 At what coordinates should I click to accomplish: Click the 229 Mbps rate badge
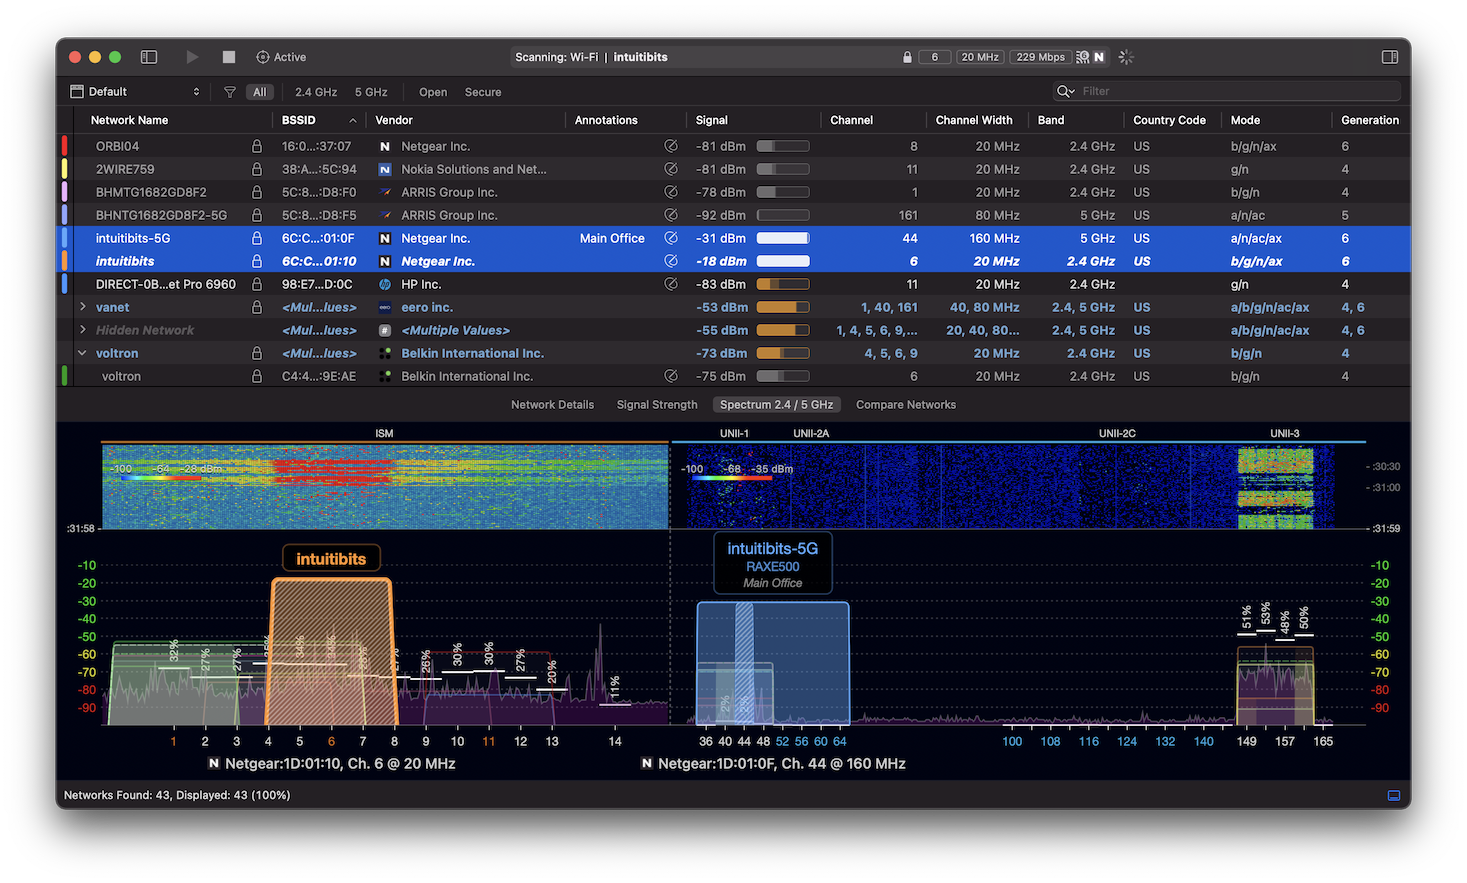(x=1040, y=57)
